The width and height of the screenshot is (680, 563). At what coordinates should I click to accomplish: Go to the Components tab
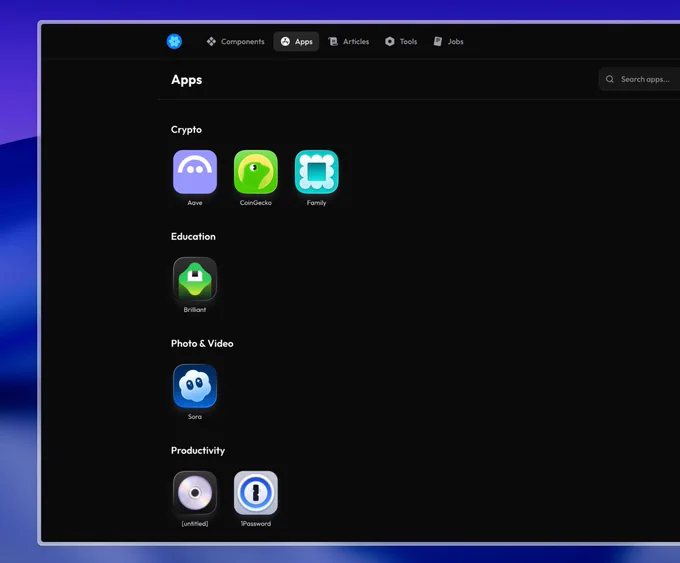(235, 42)
